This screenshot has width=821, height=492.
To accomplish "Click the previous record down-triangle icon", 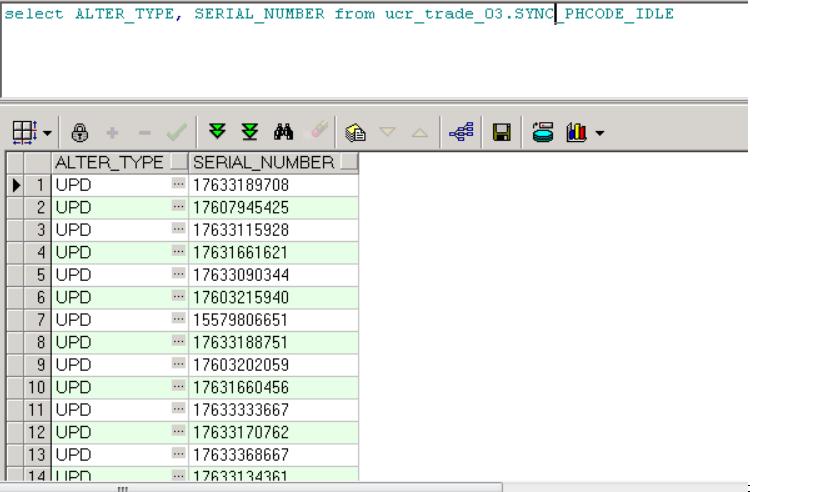I will coord(387,131).
